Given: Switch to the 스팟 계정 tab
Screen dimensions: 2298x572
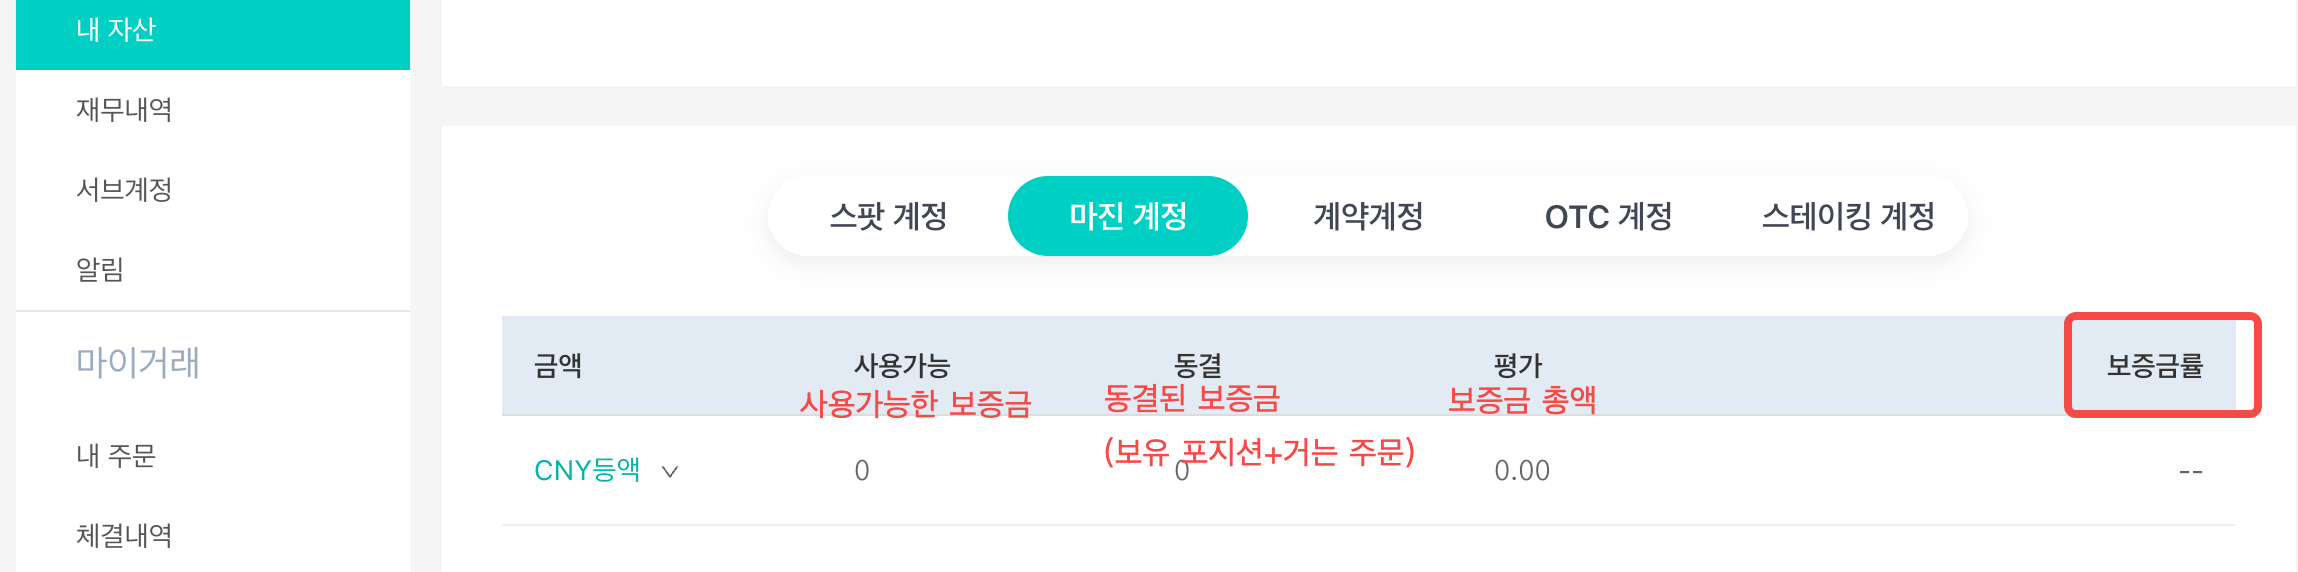Looking at the screenshot, I should click(888, 216).
